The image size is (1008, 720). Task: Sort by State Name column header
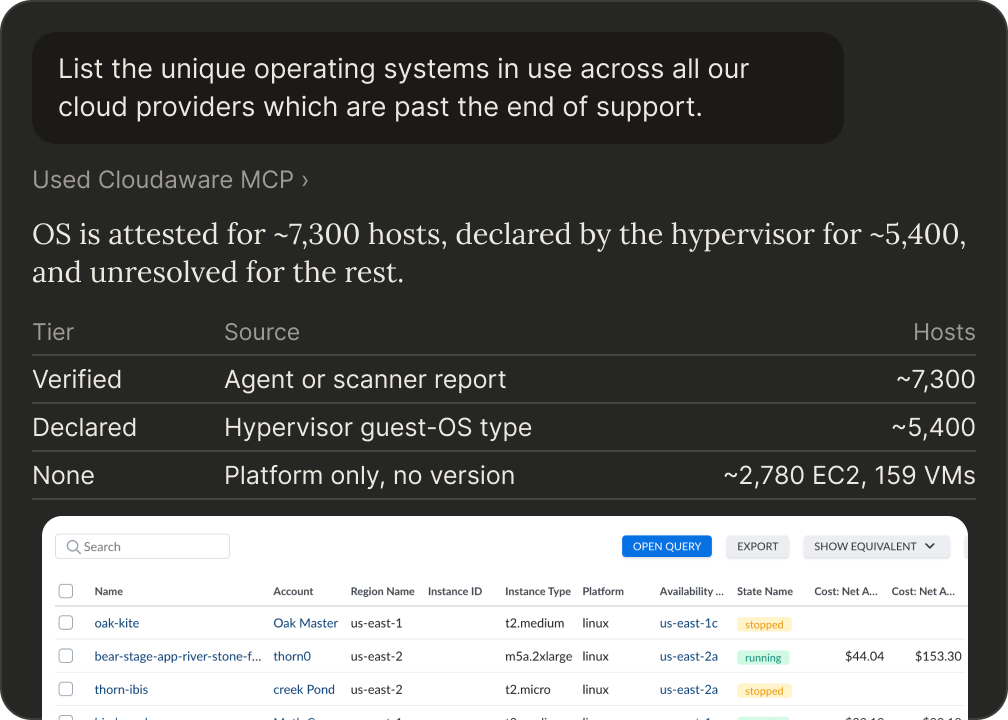[764, 591]
